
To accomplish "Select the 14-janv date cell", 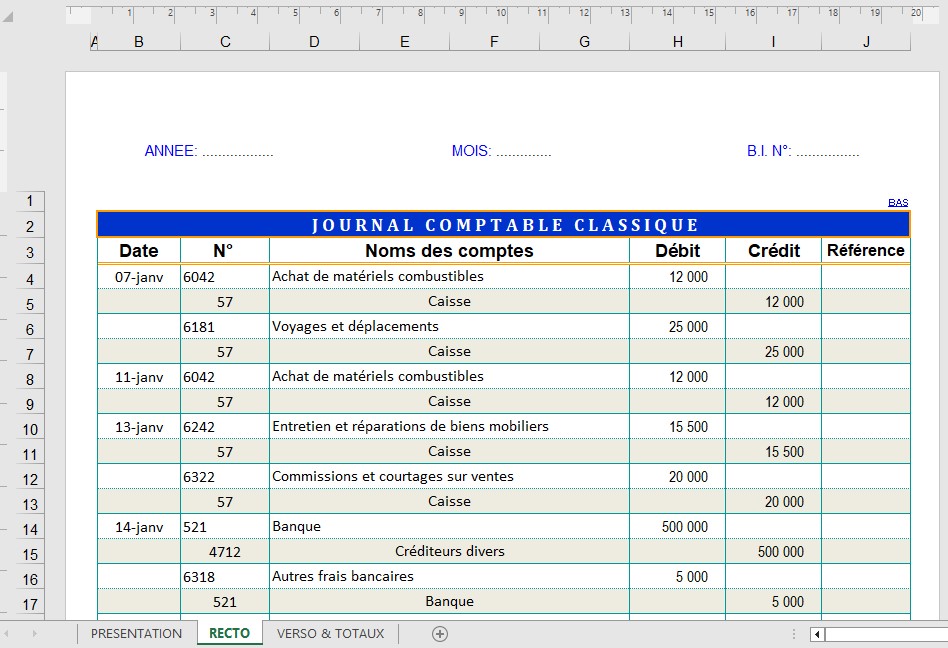I will point(139,526).
